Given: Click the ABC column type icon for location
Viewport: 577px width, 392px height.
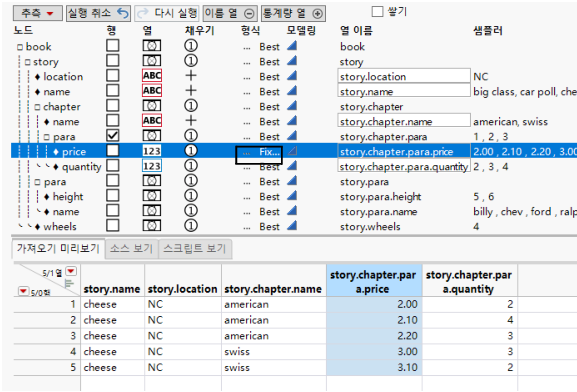Looking at the screenshot, I should 152,75.
